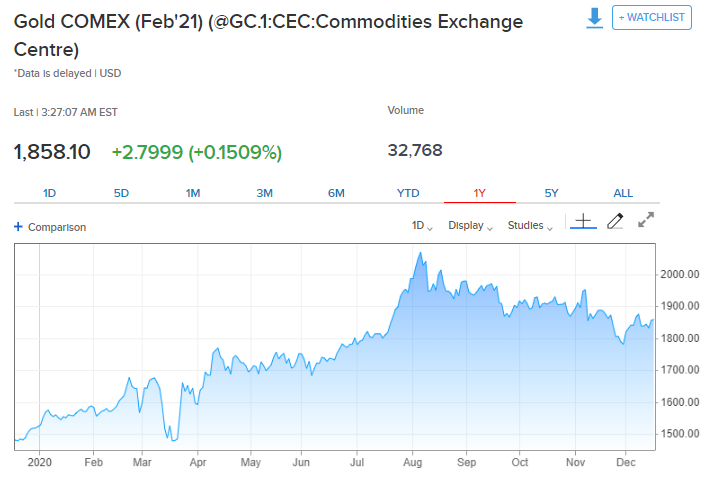Expand the Studies dropdown
The height and width of the screenshot is (481, 708).
click(x=530, y=226)
